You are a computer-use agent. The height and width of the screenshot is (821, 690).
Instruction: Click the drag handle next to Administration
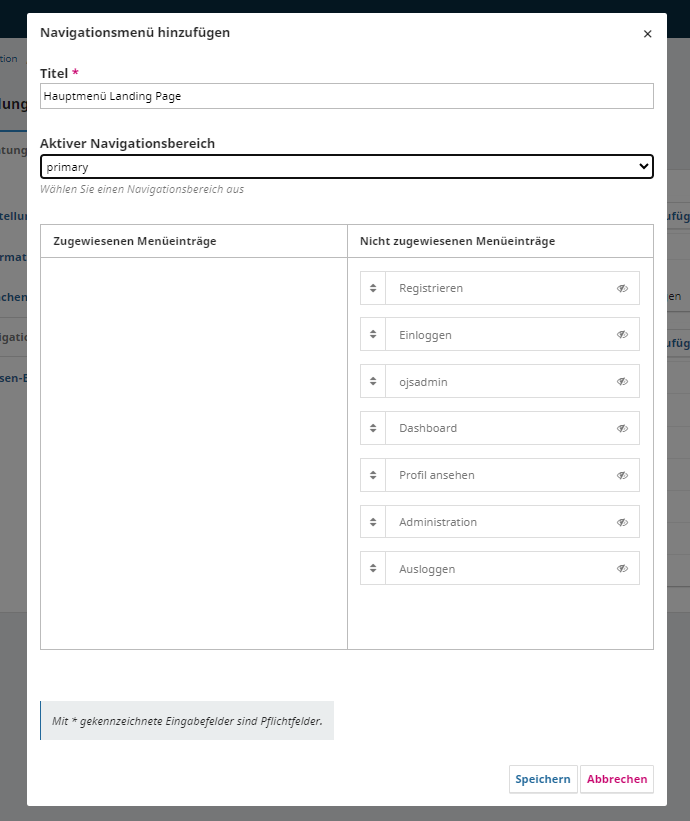point(373,522)
